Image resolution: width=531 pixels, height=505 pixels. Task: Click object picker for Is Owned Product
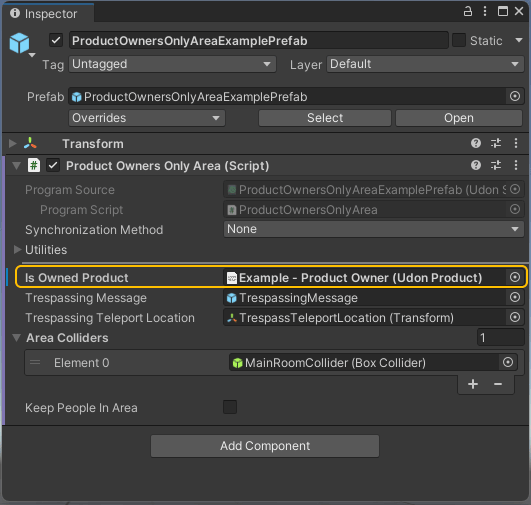click(x=515, y=277)
